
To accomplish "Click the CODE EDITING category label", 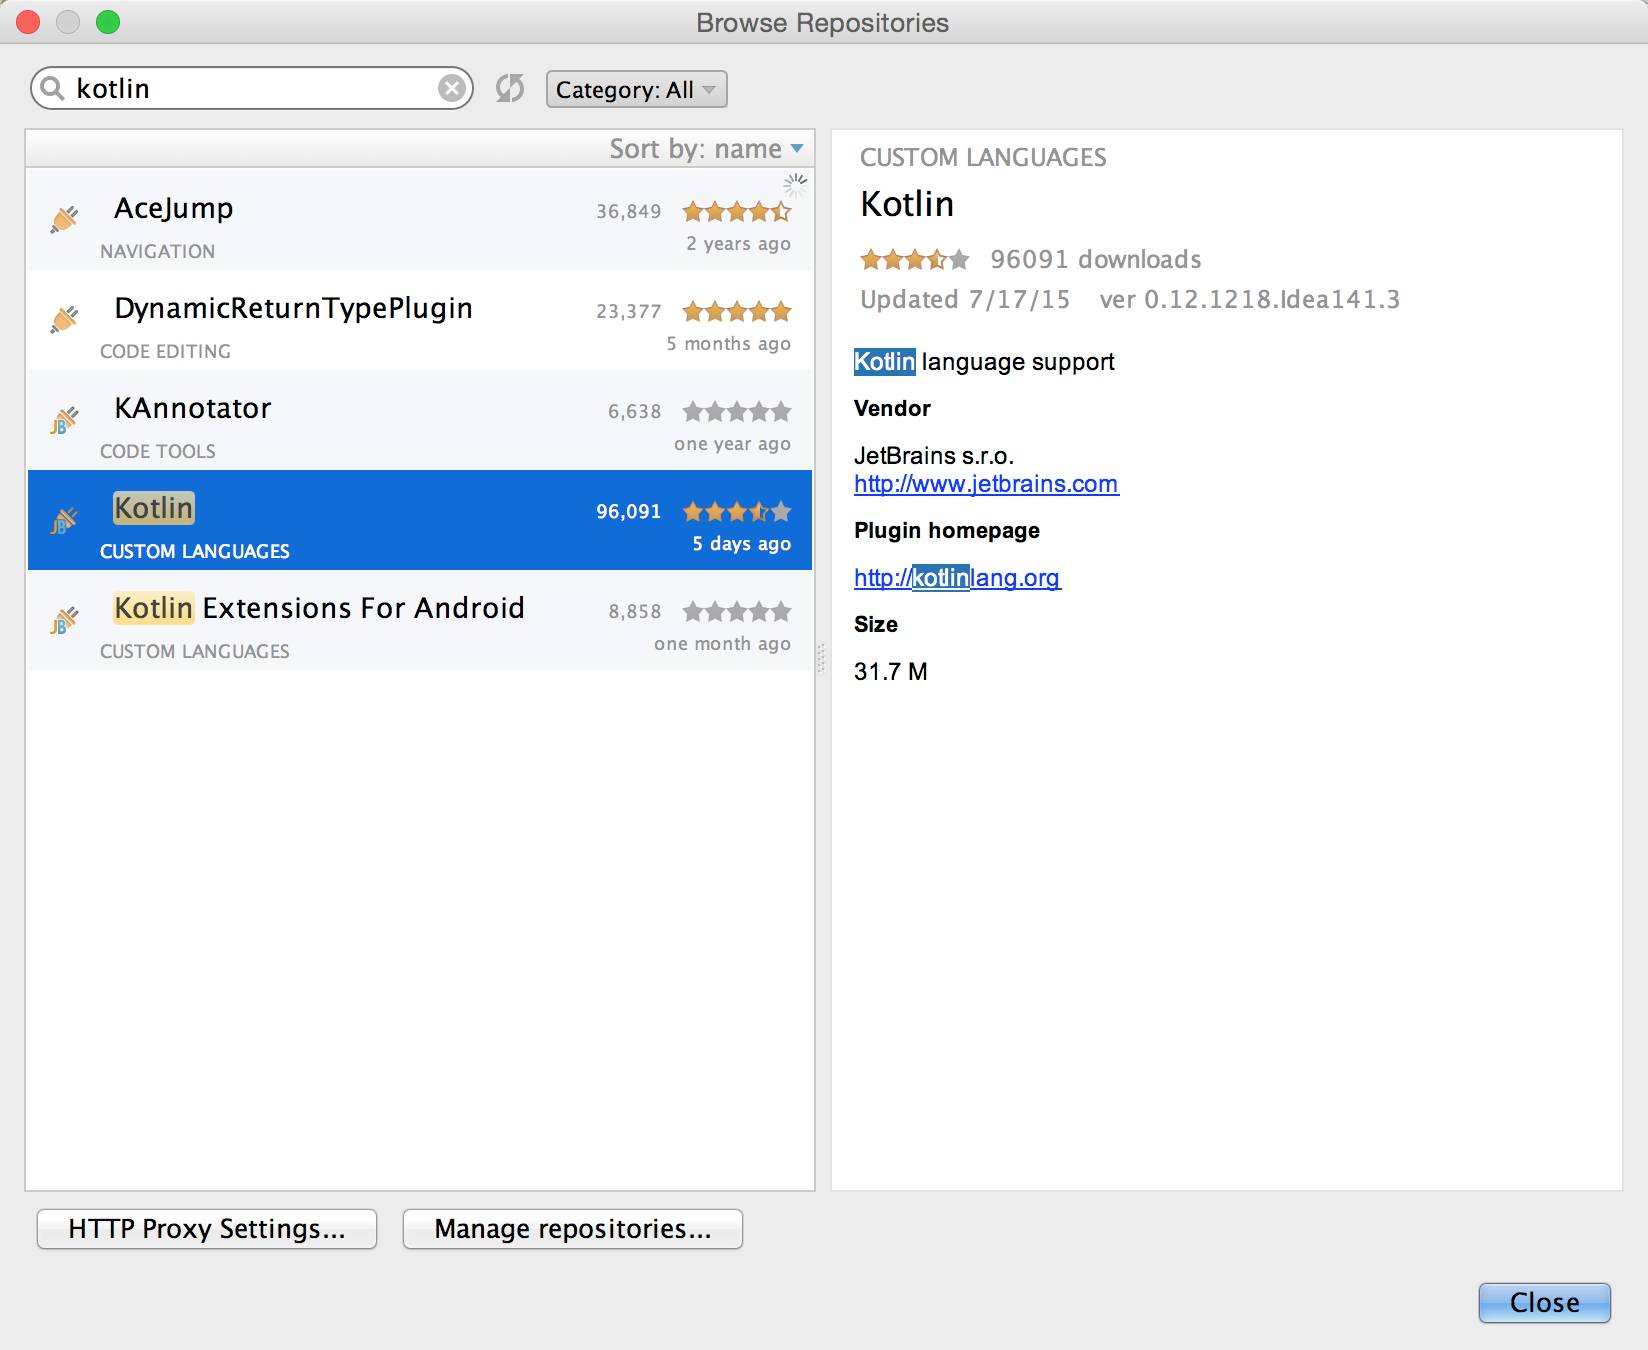I will 165,352.
